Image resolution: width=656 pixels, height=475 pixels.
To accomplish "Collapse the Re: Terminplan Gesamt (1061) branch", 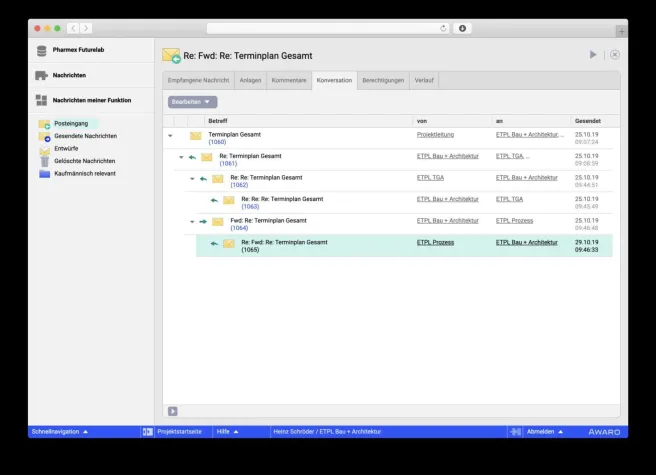I will 181,157.
